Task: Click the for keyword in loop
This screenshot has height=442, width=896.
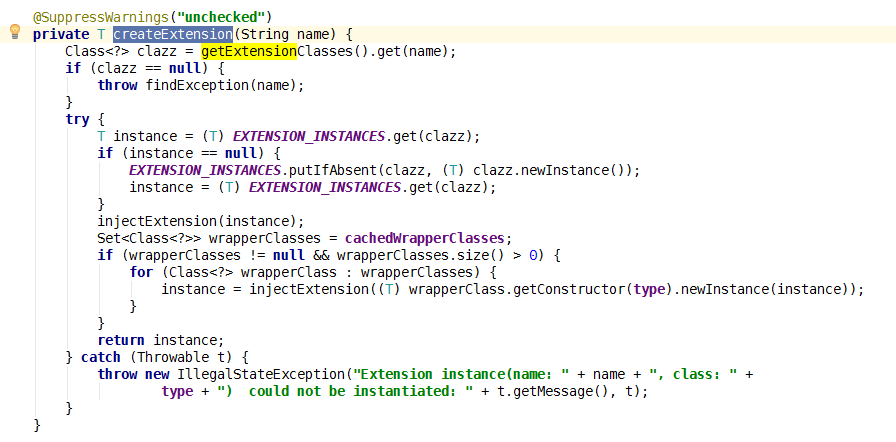Action: tap(141, 272)
